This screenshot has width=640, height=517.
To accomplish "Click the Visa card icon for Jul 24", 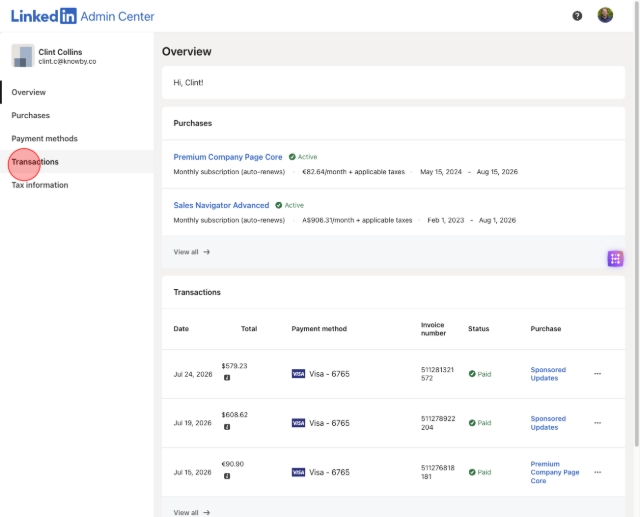I will coord(298,373).
